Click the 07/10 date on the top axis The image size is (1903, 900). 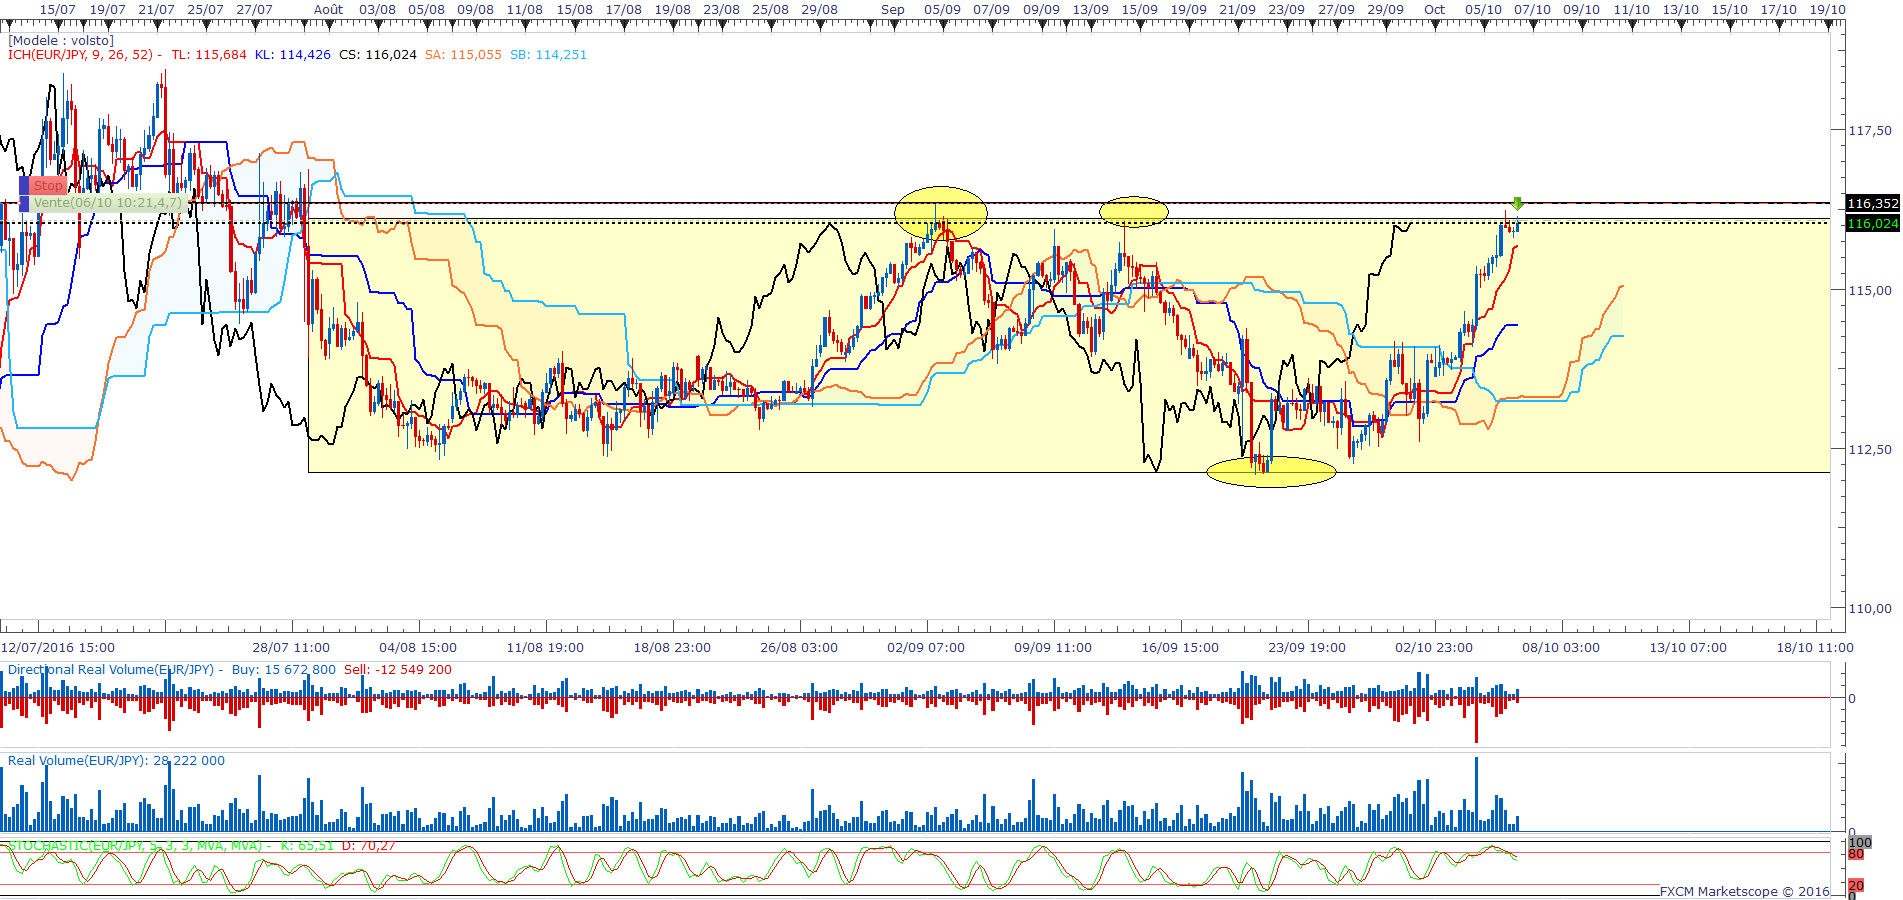point(1532,10)
